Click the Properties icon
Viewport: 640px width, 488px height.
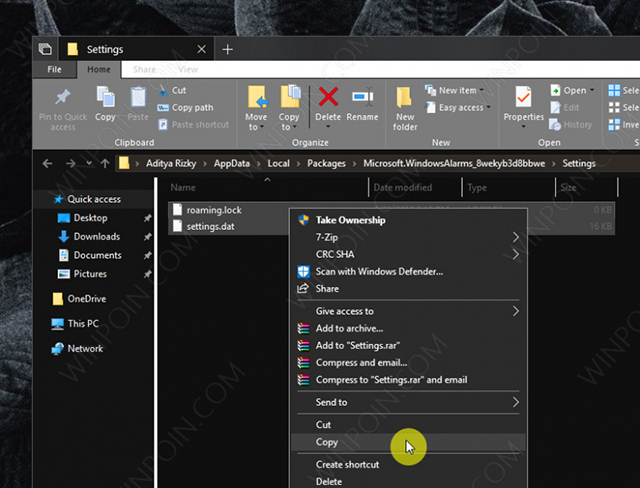(523, 97)
